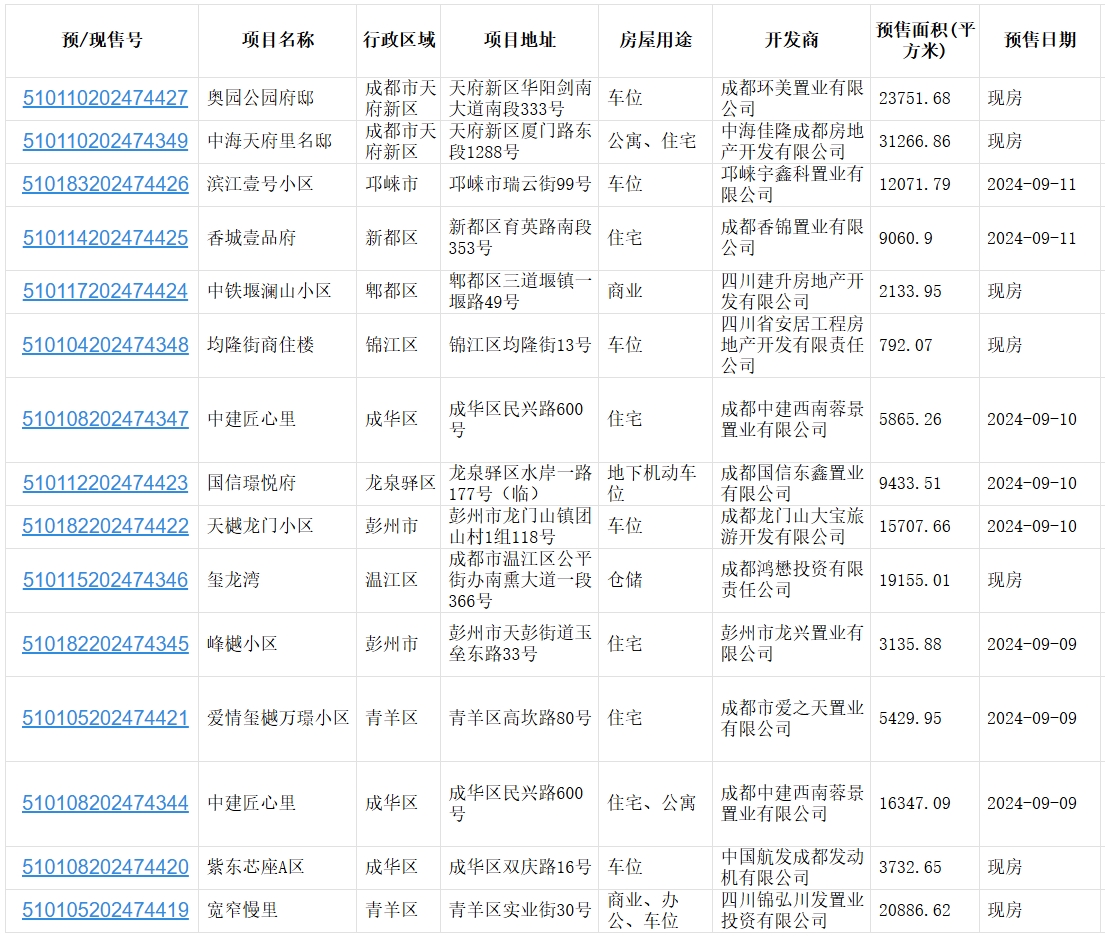The height and width of the screenshot is (936, 1105).
Task: Select project name 奥园公园府邸
Action: coord(261,98)
